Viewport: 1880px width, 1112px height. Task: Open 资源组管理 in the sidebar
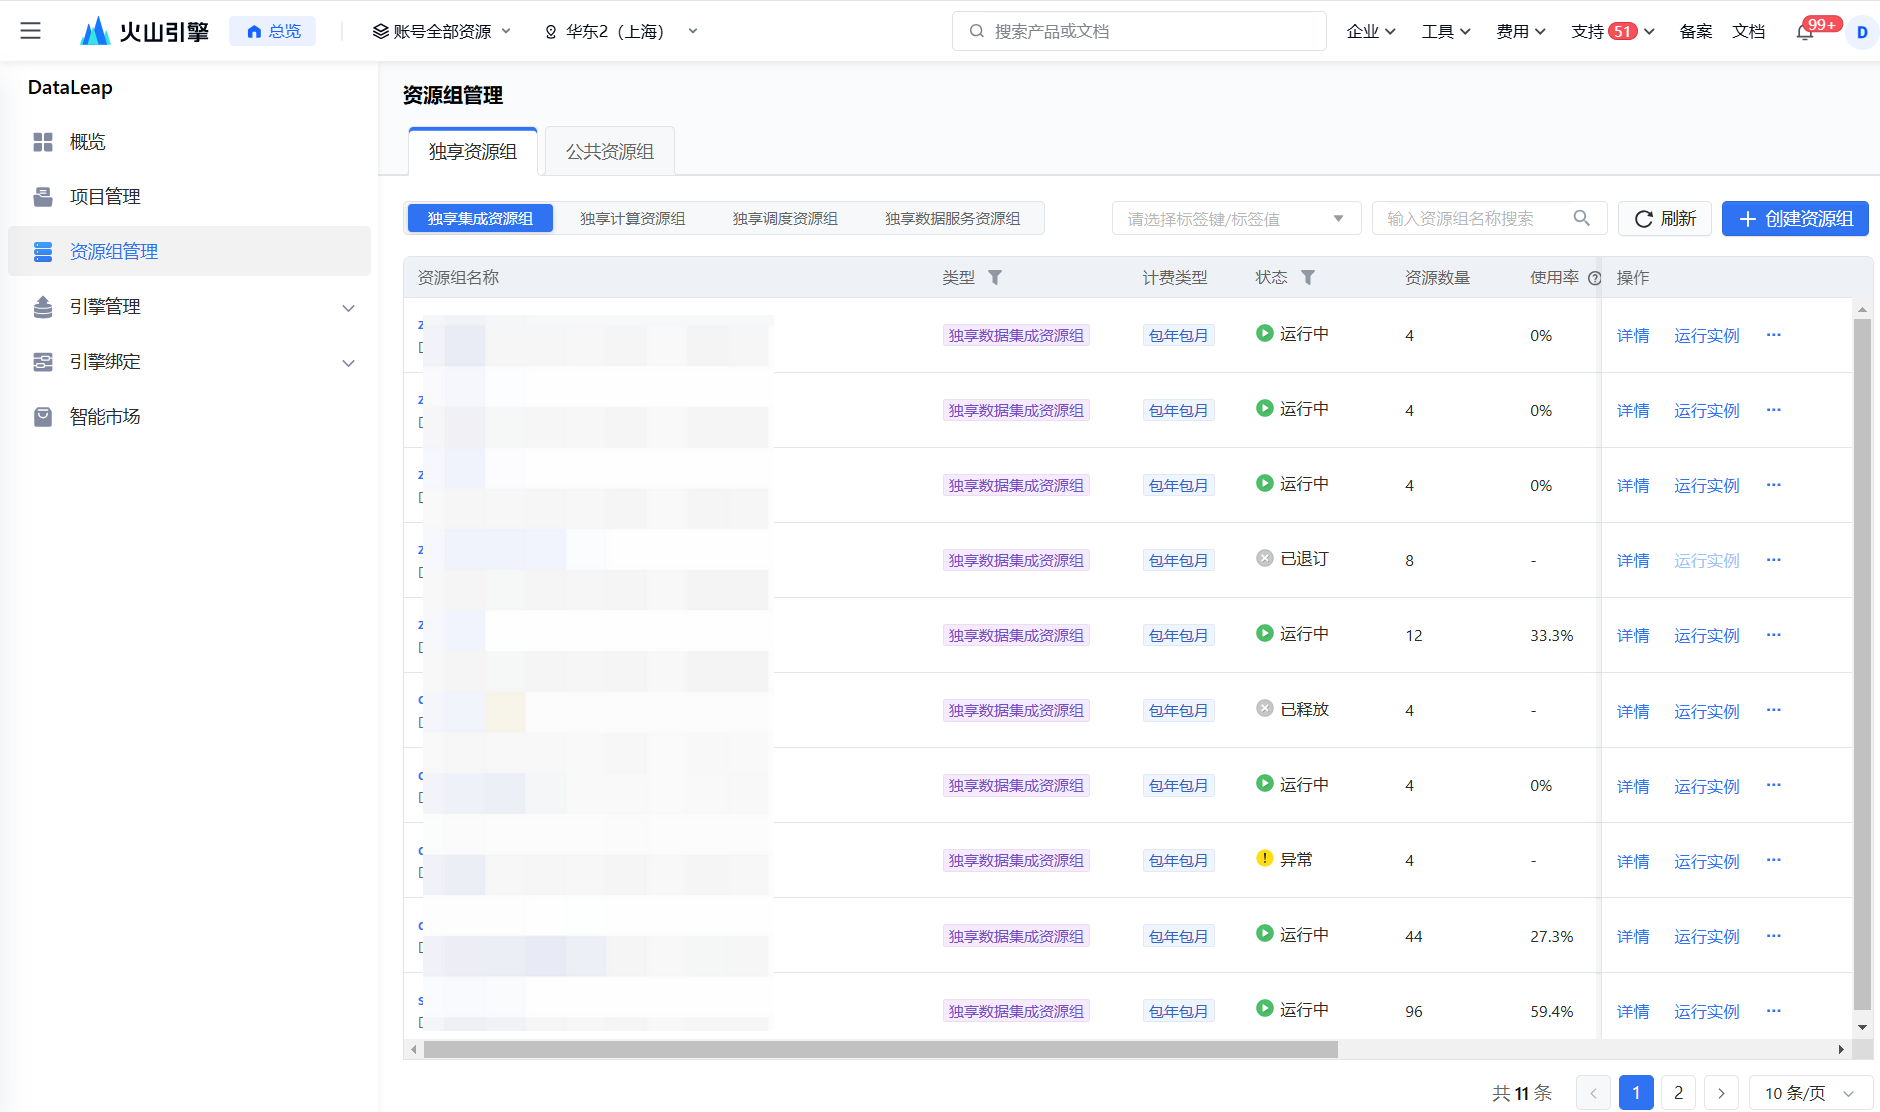click(189, 251)
